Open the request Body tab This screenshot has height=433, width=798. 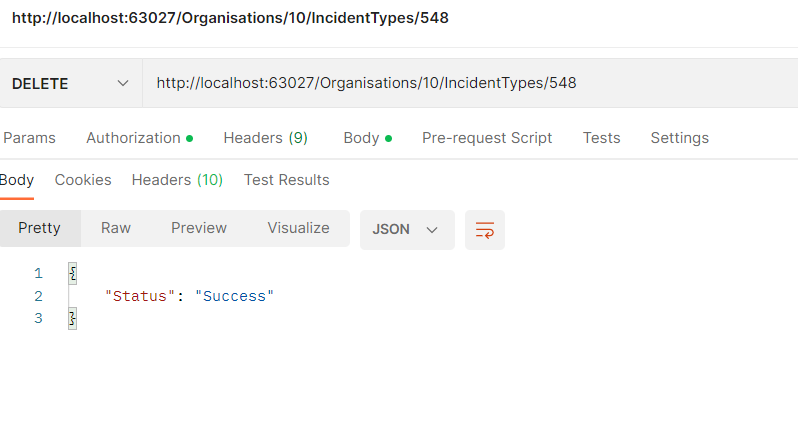coord(366,138)
